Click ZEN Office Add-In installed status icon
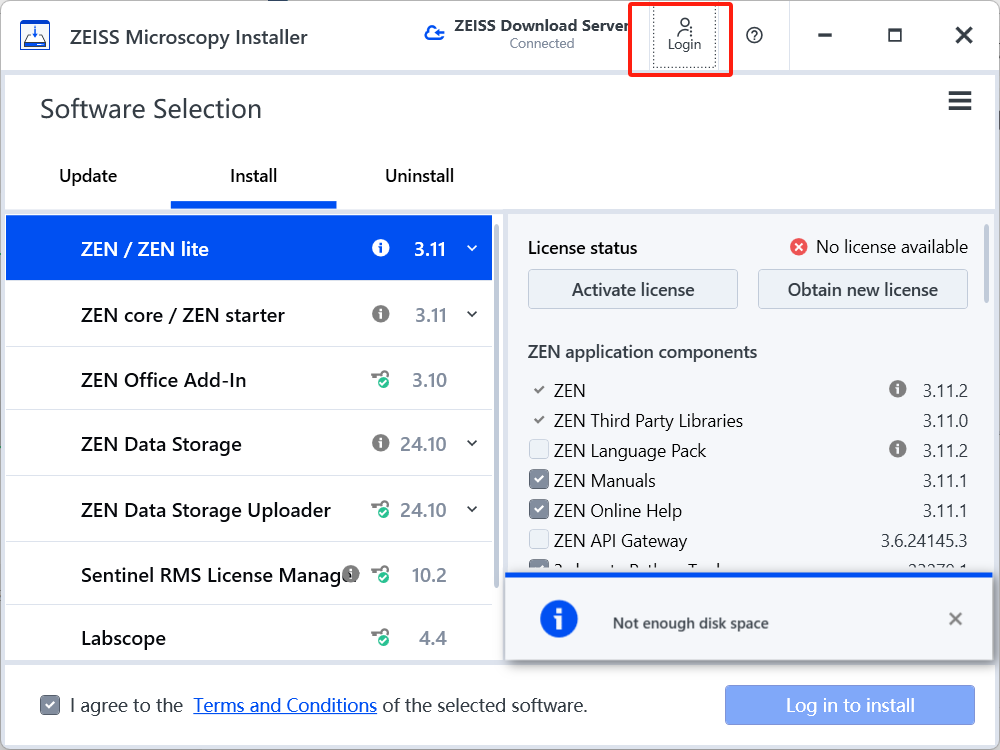Screen dimensions: 1000x750 coord(381,379)
